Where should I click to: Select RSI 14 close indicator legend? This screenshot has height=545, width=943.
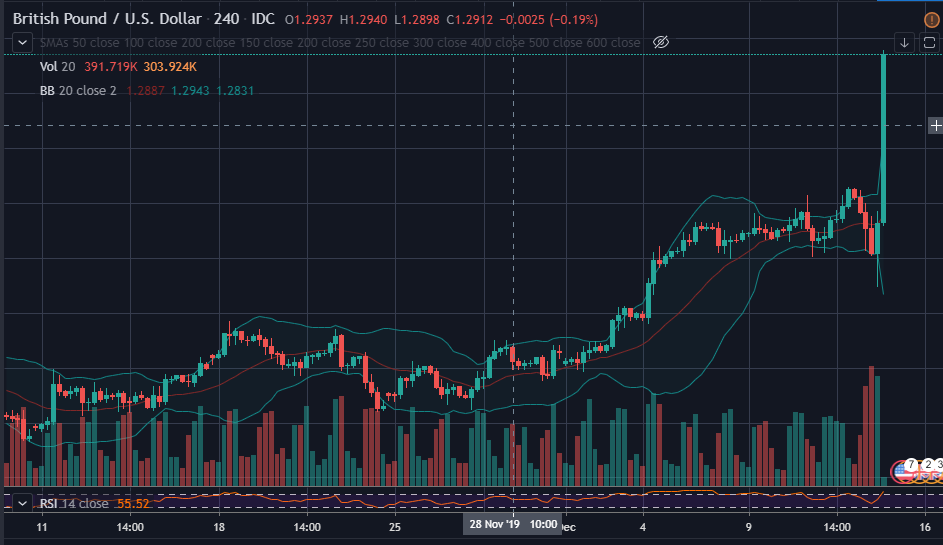click(x=74, y=503)
